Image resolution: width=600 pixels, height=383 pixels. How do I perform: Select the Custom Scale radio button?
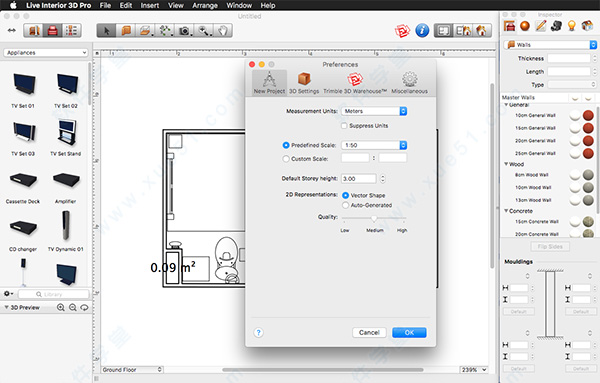click(x=286, y=158)
